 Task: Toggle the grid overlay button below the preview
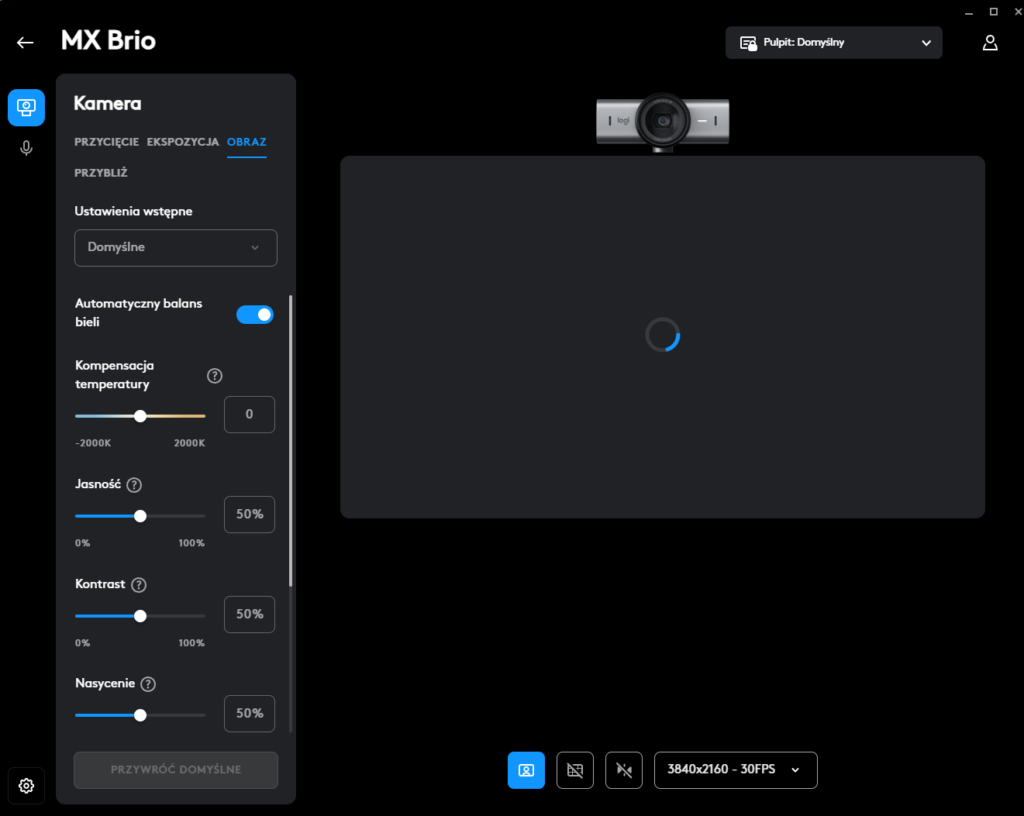pos(575,770)
